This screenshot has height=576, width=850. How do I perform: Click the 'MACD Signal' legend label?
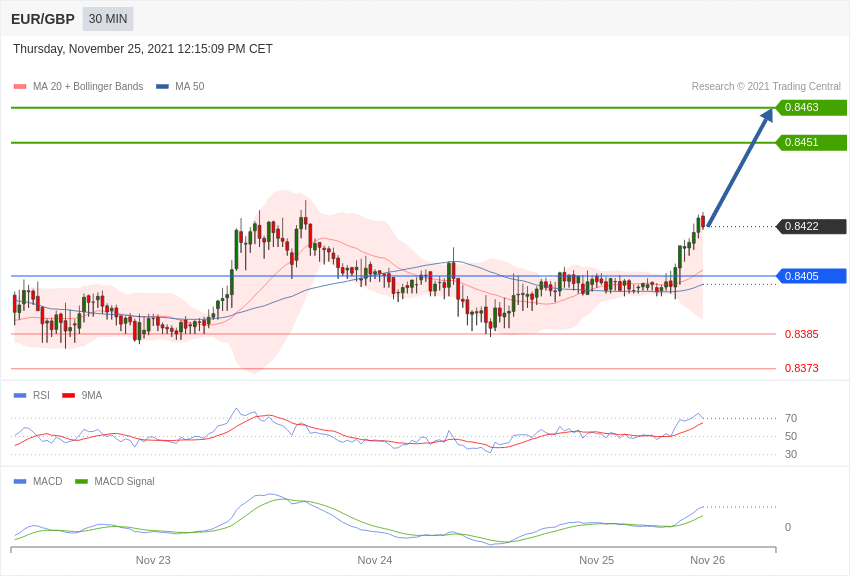(124, 482)
